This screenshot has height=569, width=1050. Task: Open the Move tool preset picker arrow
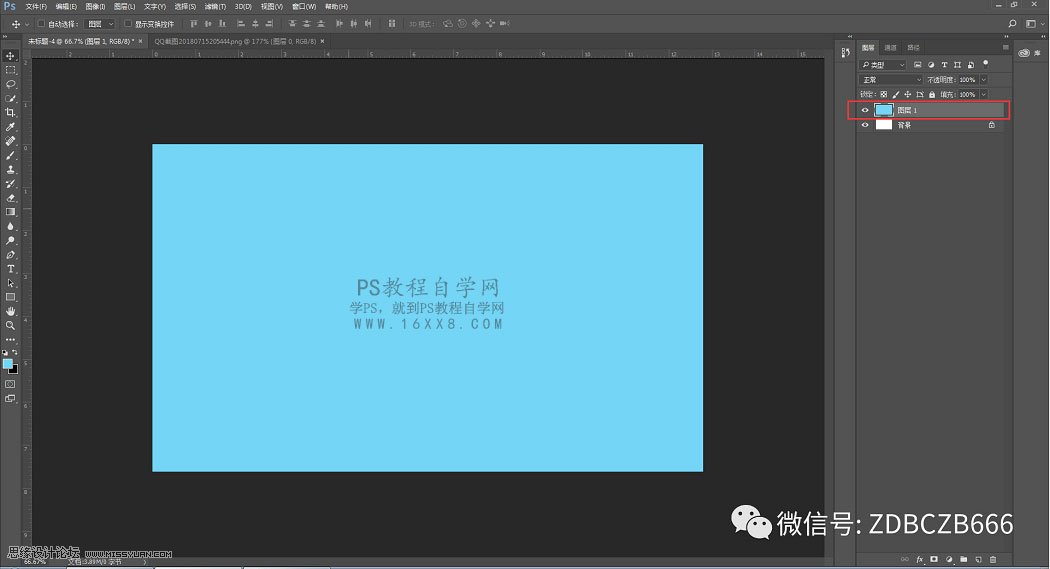click(x=27, y=24)
